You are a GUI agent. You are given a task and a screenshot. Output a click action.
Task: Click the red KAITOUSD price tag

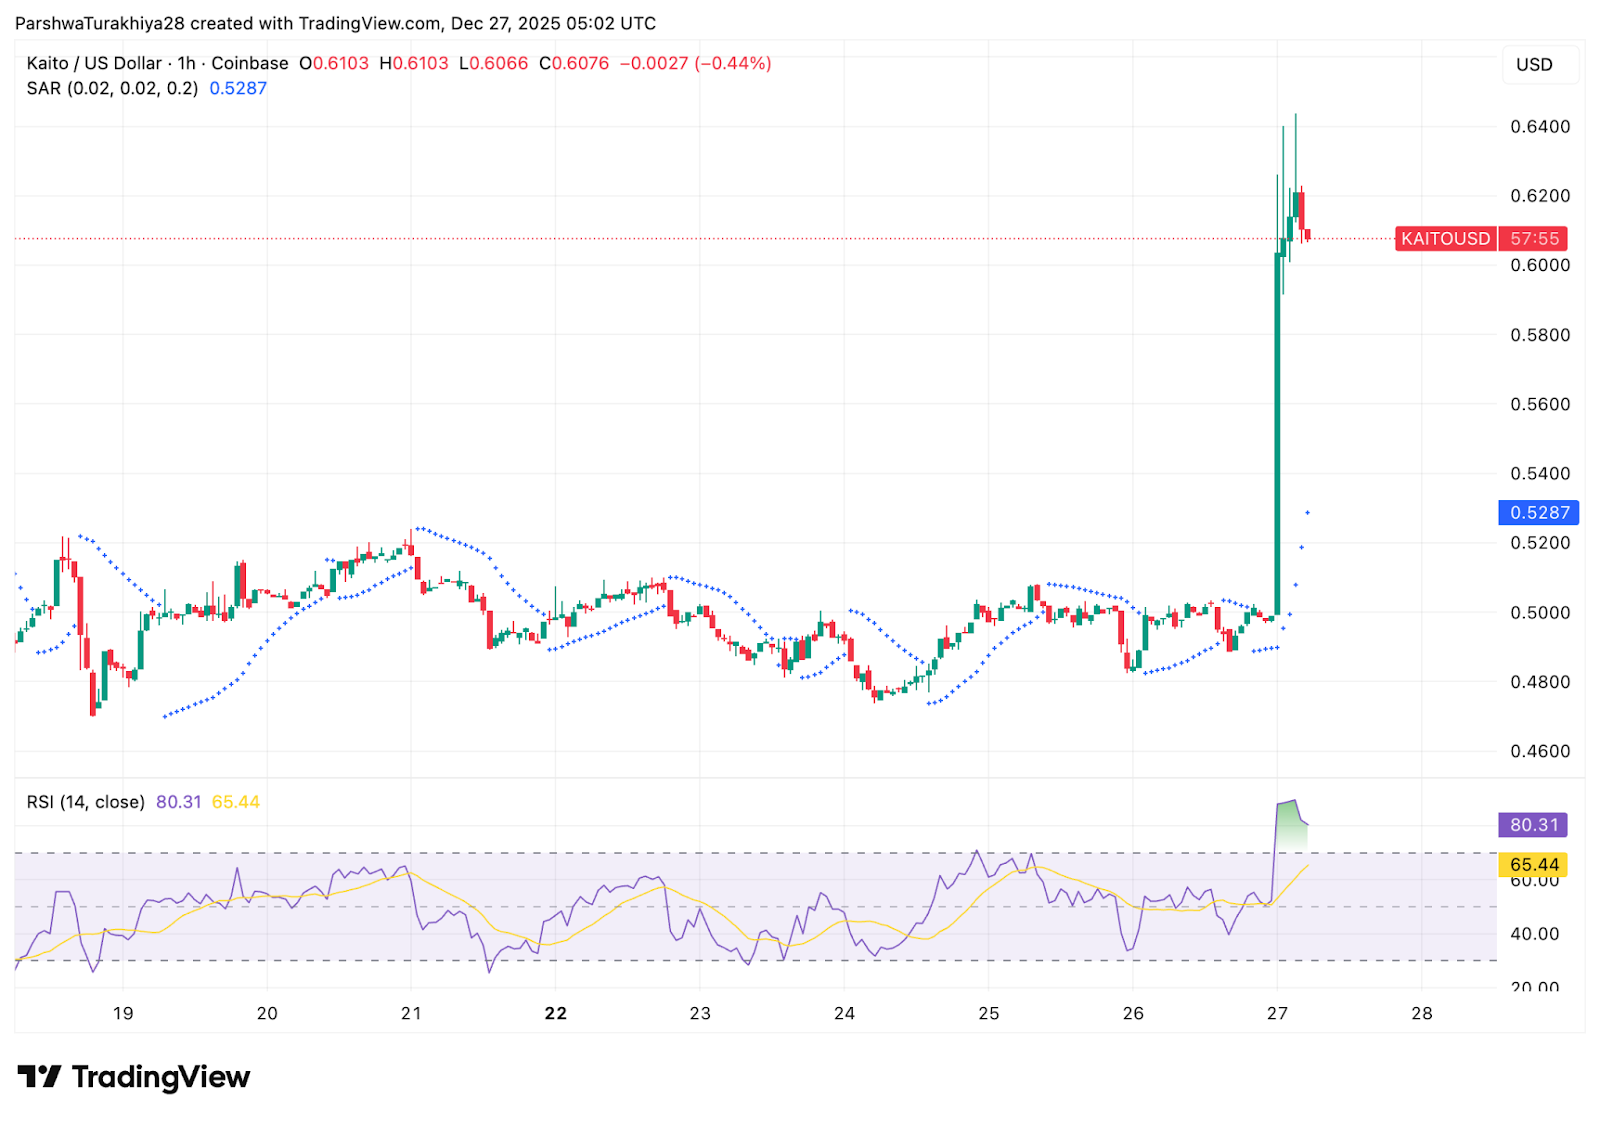pyautogui.click(x=1445, y=239)
